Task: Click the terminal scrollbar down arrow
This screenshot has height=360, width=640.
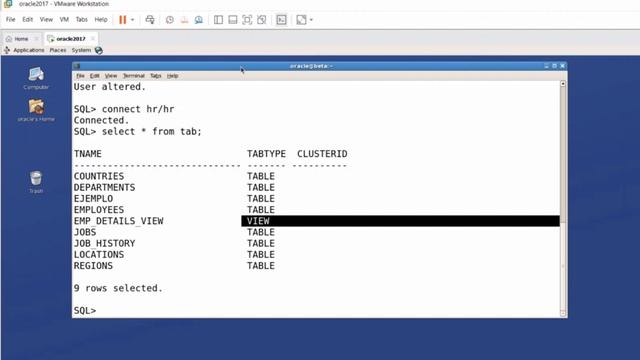Action: pos(563,313)
